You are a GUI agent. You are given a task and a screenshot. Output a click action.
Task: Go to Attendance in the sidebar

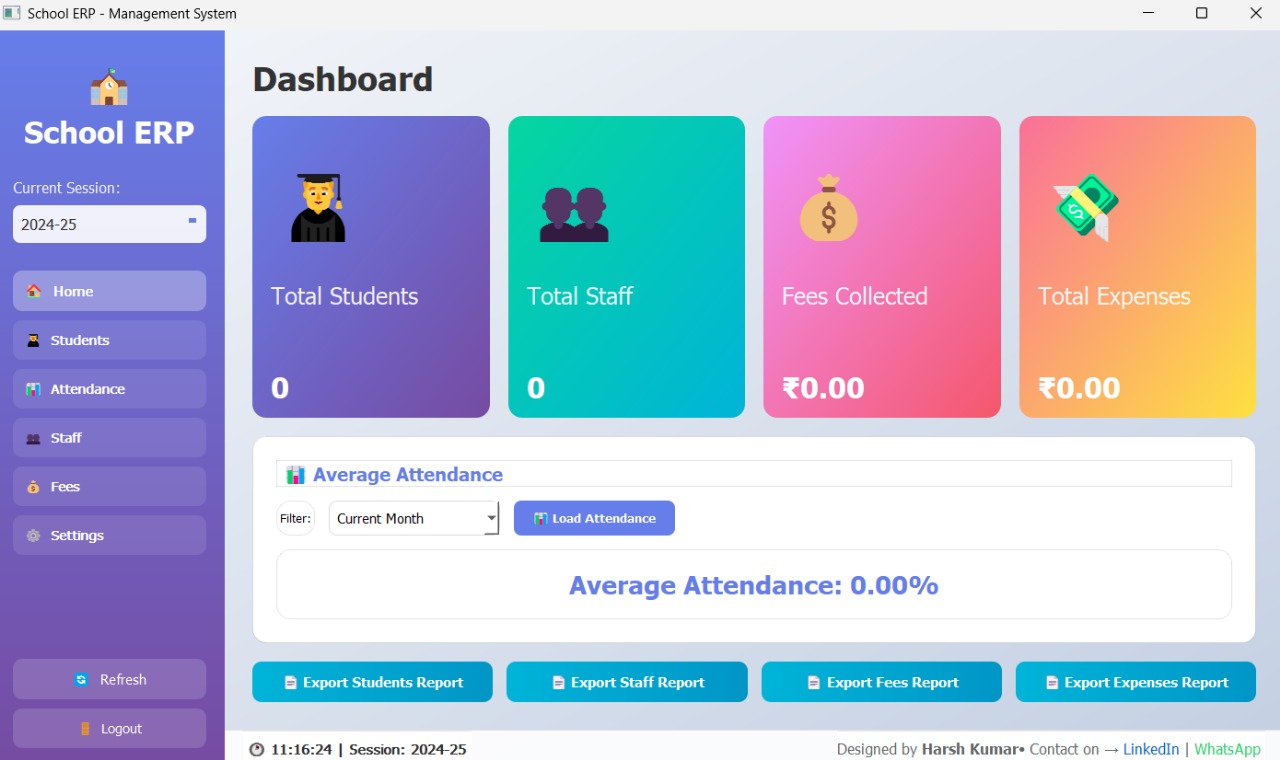109,389
